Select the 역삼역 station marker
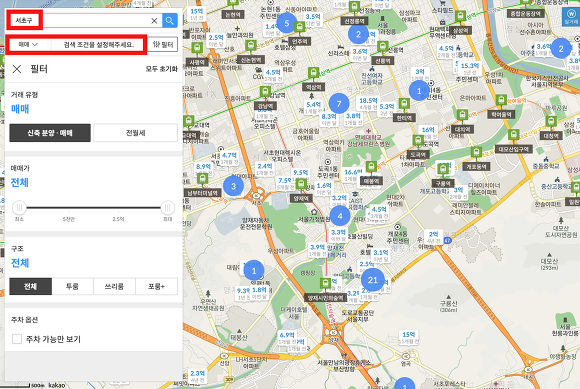 pos(313,80)
